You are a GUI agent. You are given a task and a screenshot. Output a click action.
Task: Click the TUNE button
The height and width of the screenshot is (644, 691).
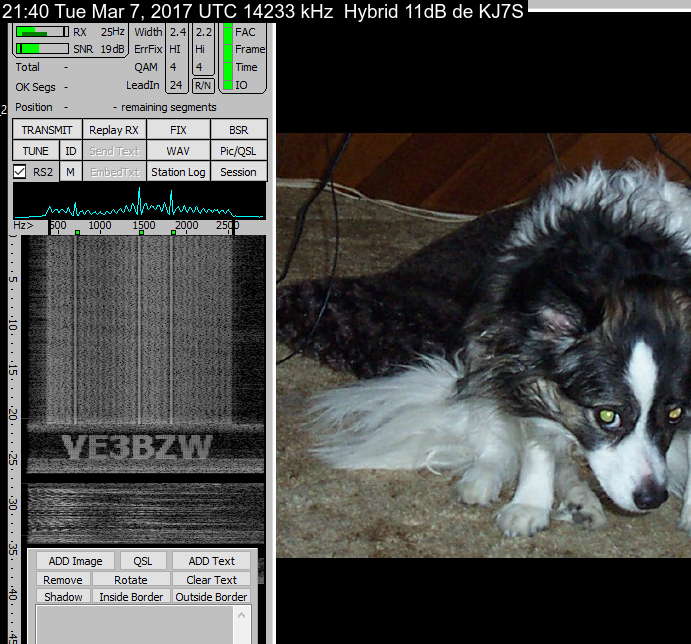click(x=36, y=151)
